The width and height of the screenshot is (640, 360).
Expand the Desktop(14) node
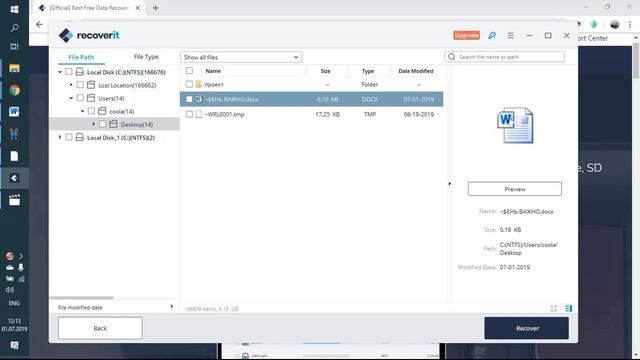93,124
